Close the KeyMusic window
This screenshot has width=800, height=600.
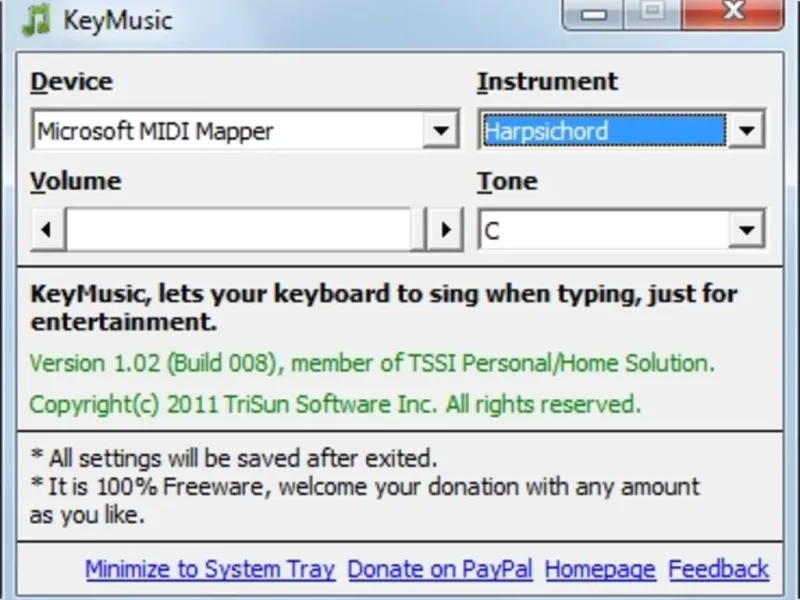point(733,13)
